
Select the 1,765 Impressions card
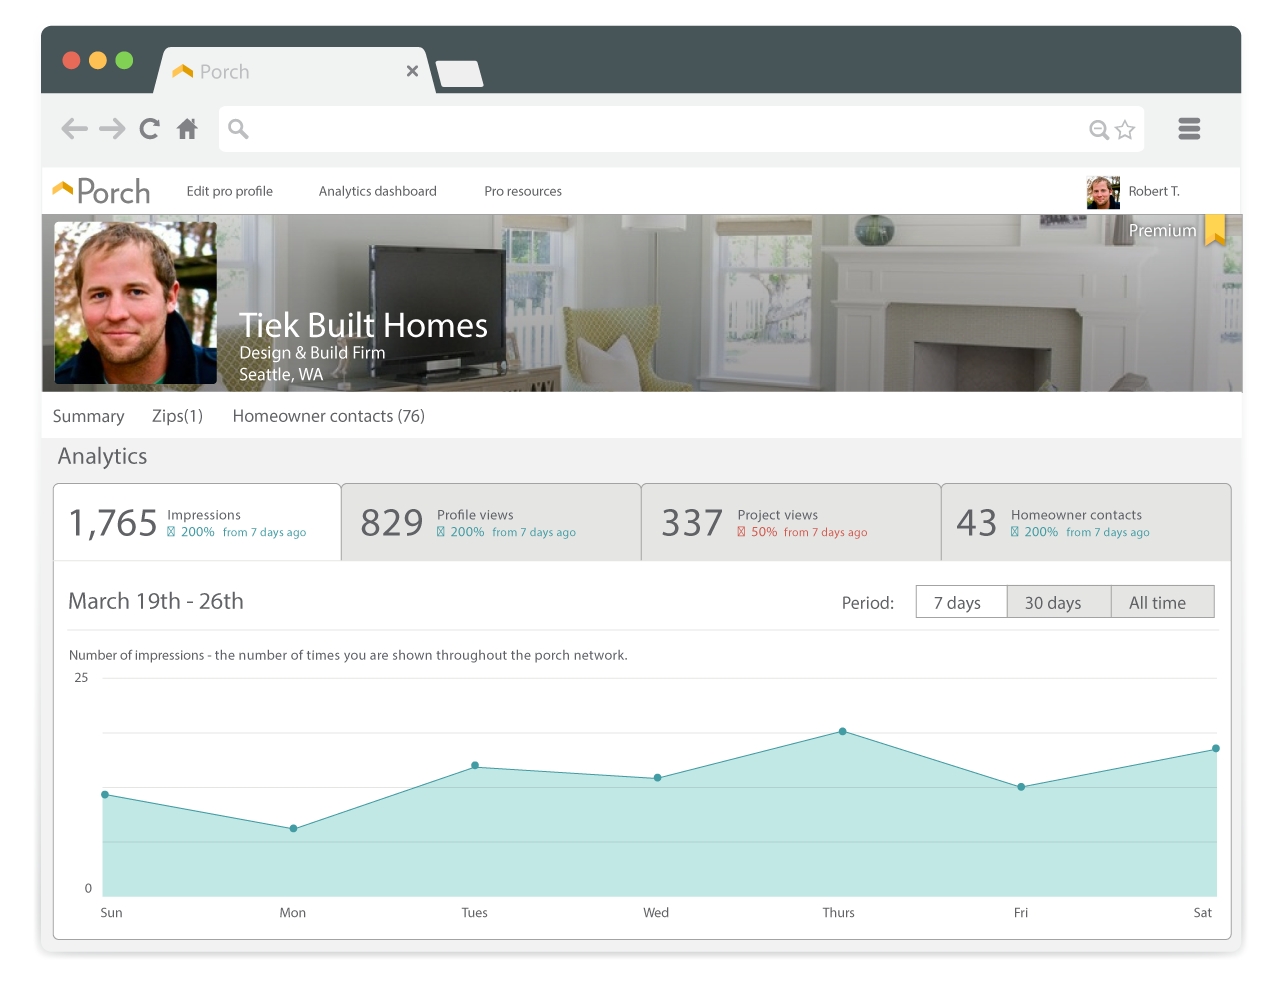click(197, 522)
